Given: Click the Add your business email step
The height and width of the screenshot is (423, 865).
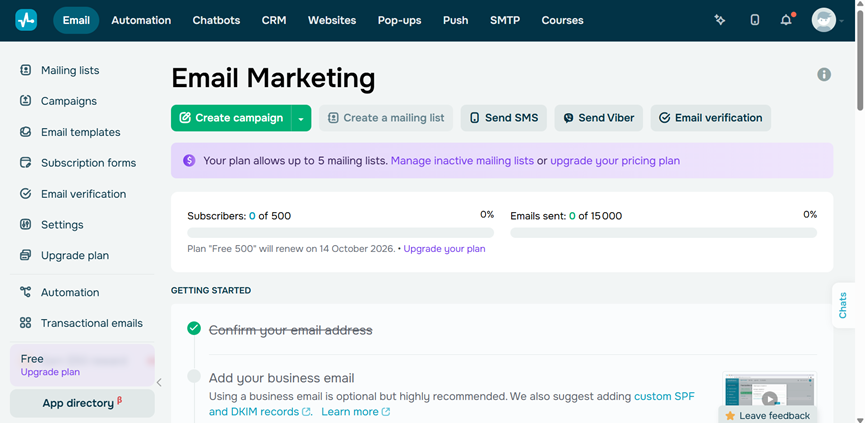Looking at the screenshot, I should pos(281,378).
